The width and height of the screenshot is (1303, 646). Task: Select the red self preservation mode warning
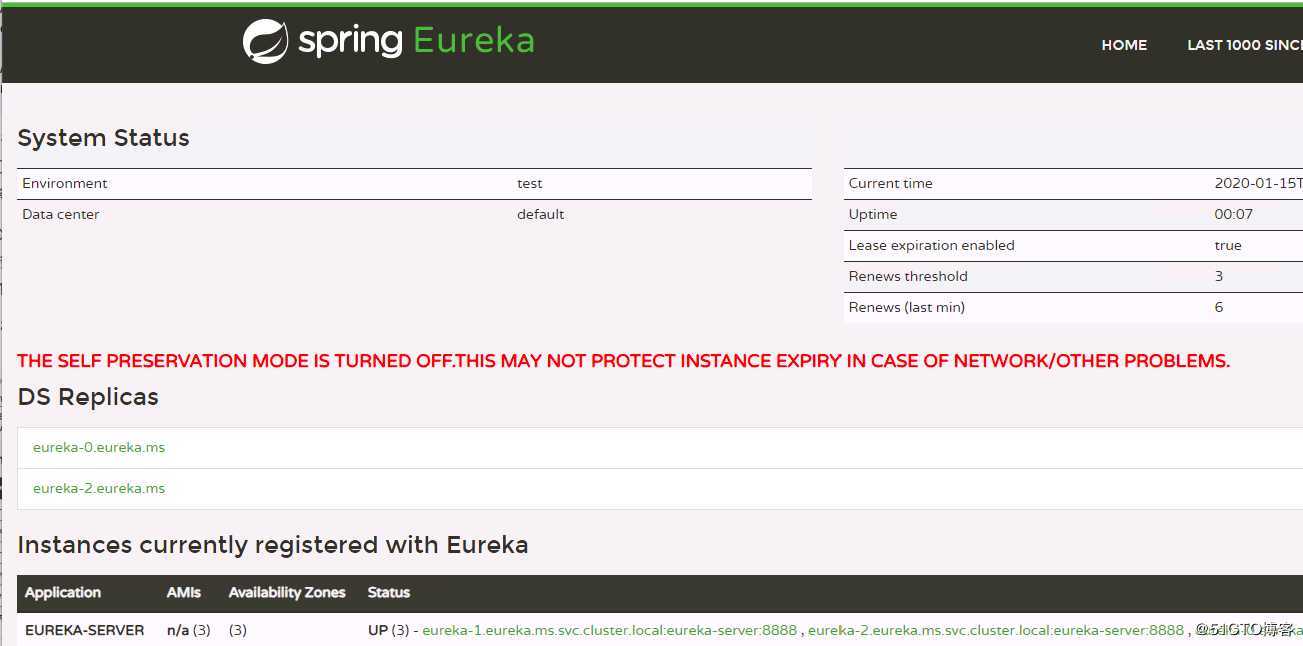tap(624, 361)
